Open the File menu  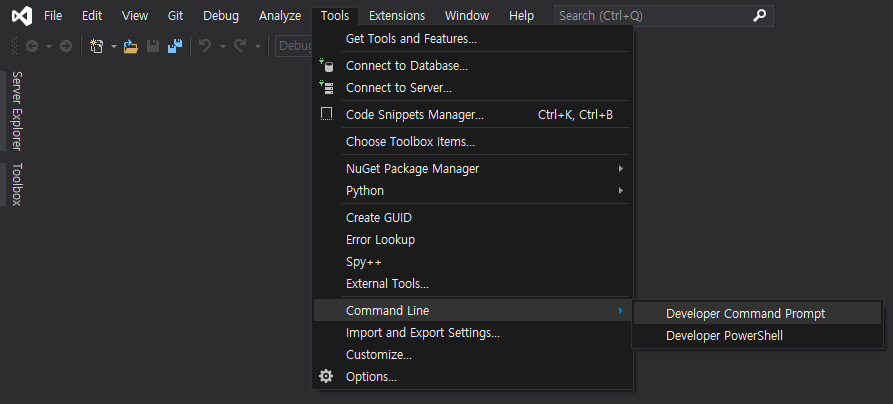tap(53, 16)
